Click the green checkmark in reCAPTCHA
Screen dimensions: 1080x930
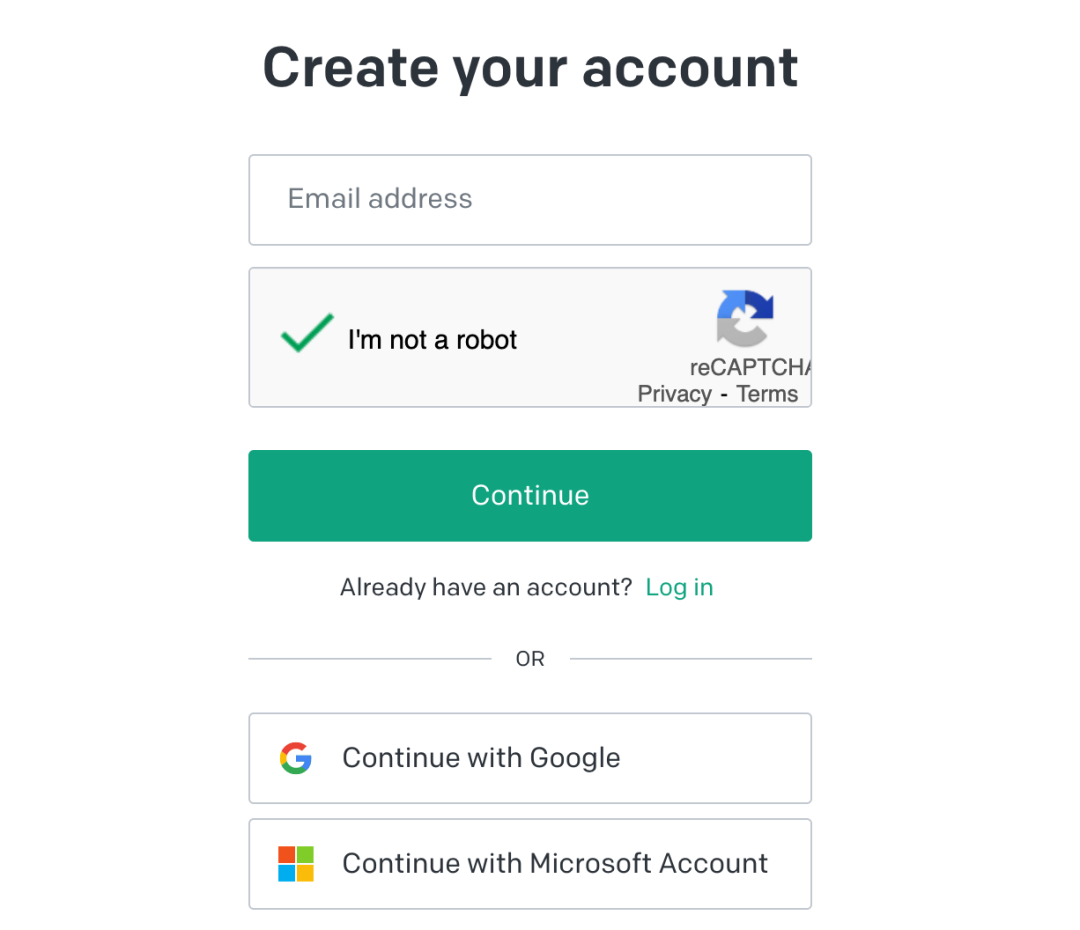[x=307, y=333]
